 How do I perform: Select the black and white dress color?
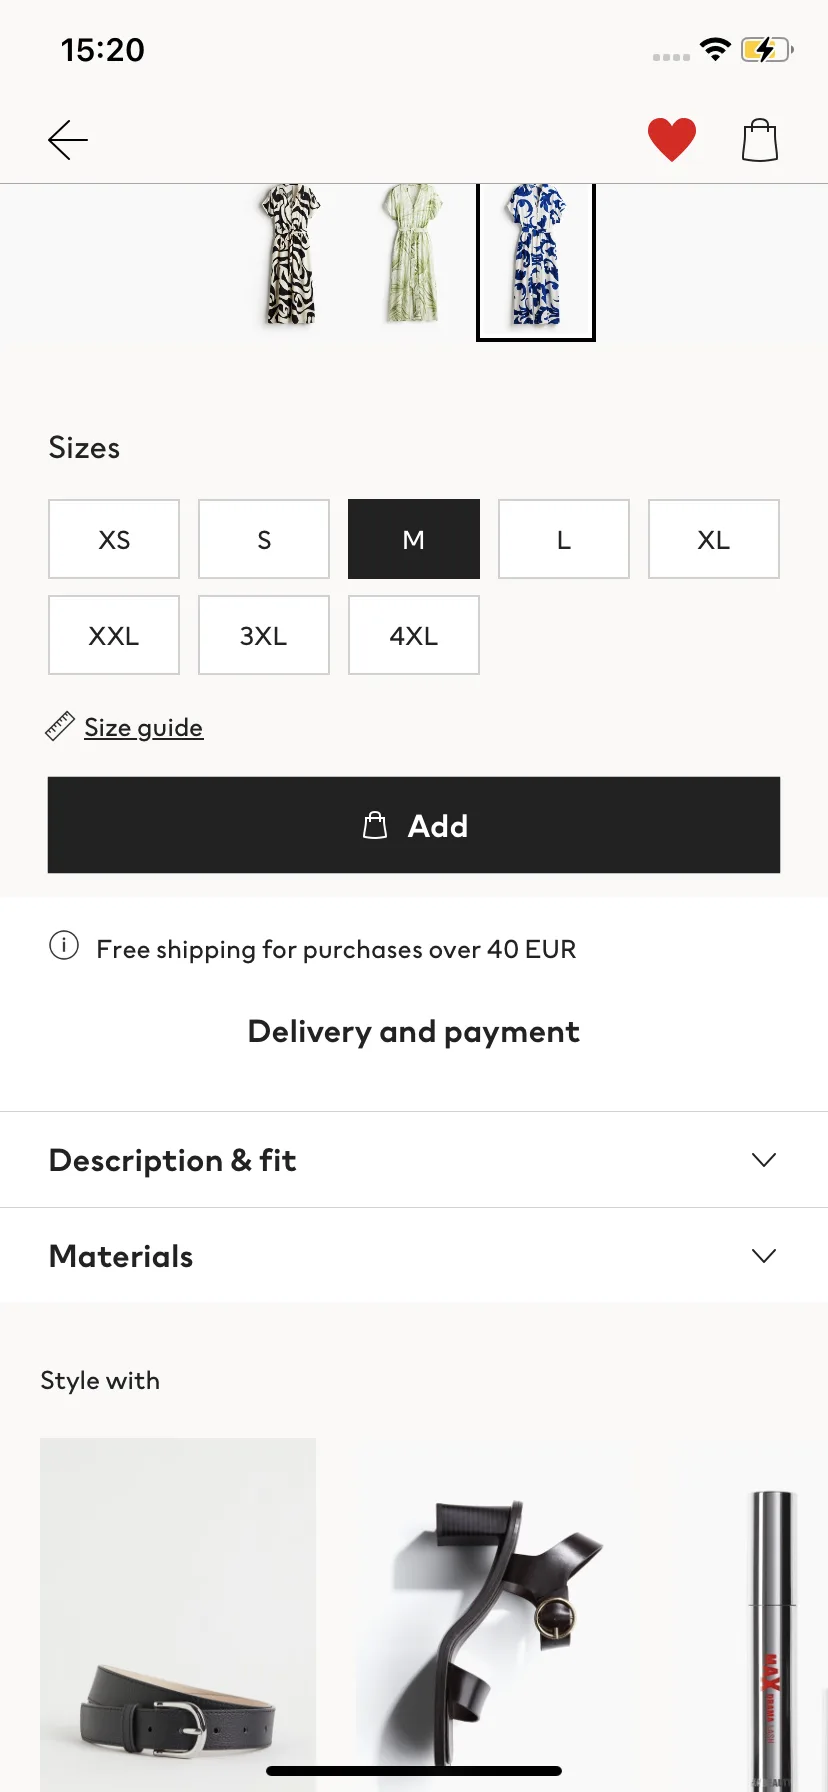tap(290, 255)
